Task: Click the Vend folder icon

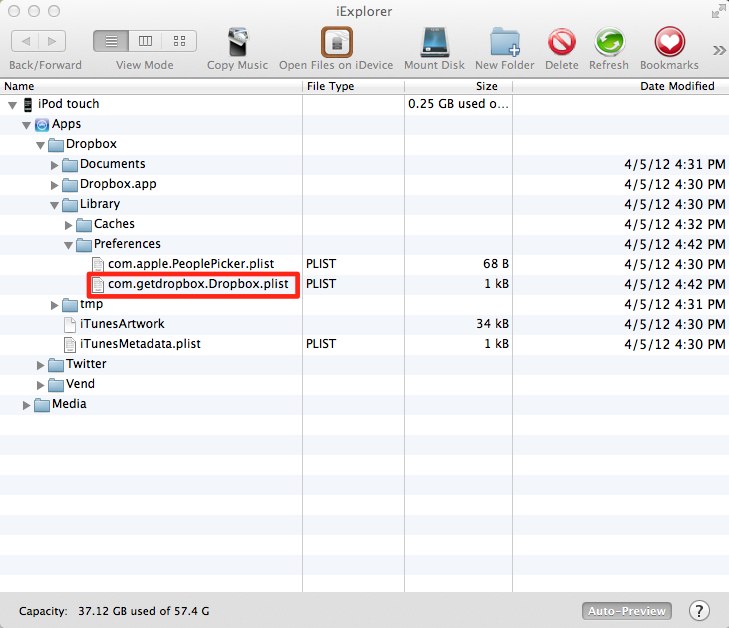Action: (56, 385)
